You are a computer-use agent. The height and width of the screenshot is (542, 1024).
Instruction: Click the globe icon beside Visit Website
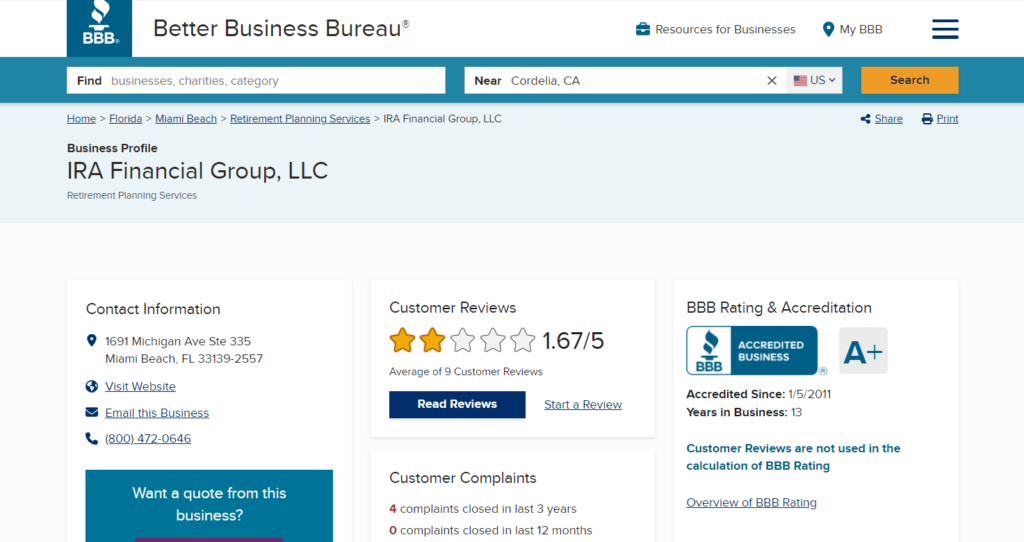(x=91, y=387)
